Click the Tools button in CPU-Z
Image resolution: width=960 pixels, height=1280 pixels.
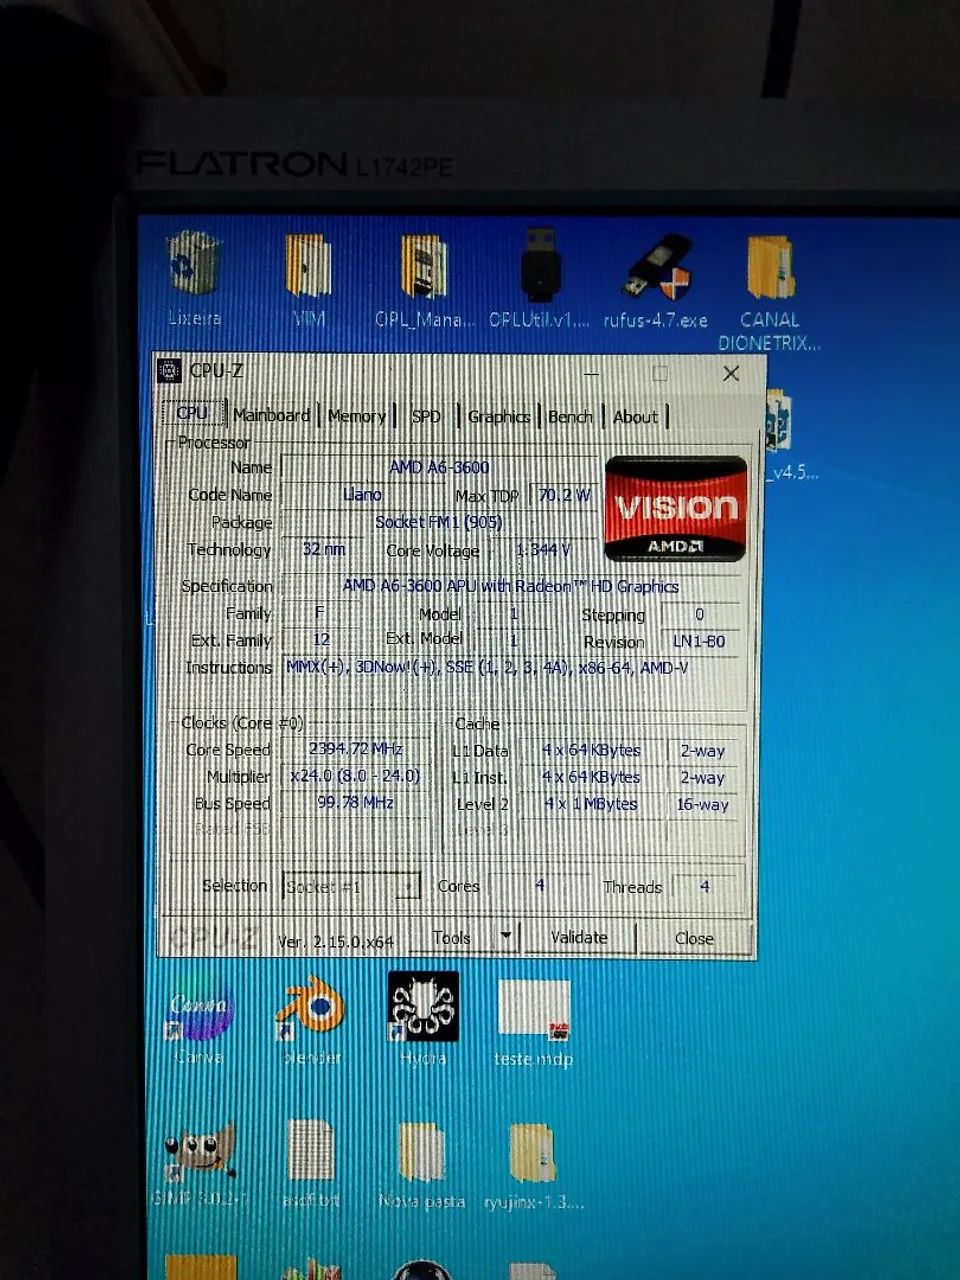point(452,937)
